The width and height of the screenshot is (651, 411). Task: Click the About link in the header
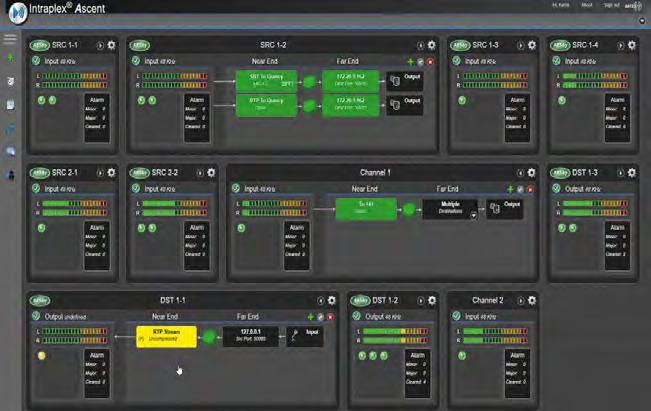pos(587,5)
